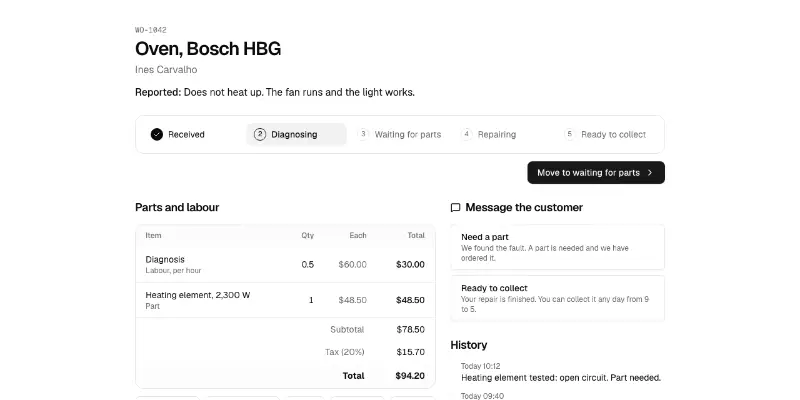Click the step 2 circle beside Diagnosing

[x=260, y=135]
